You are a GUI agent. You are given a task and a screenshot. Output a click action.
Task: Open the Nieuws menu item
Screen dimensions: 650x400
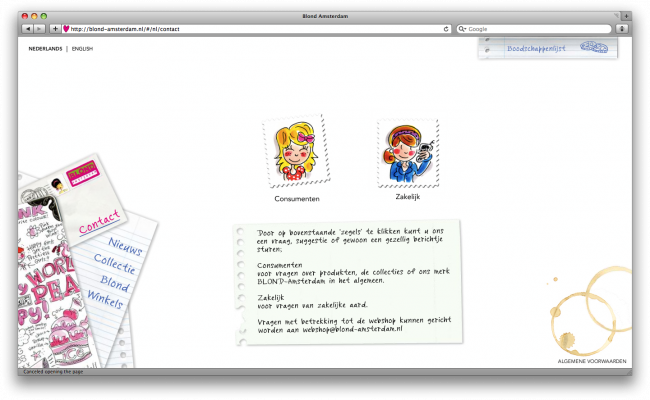125,246
